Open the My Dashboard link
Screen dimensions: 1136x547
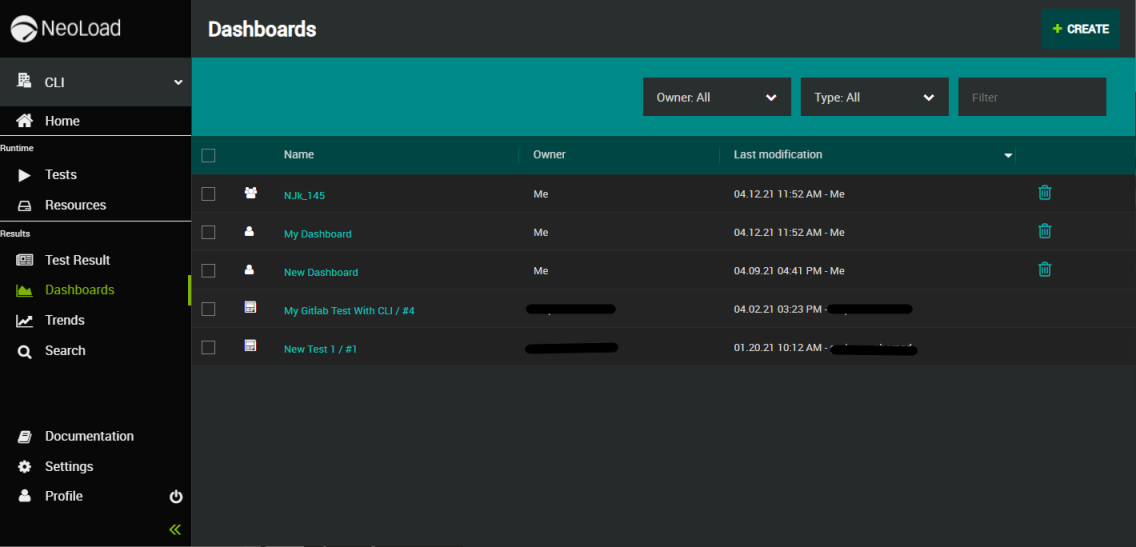pos(318,234)
